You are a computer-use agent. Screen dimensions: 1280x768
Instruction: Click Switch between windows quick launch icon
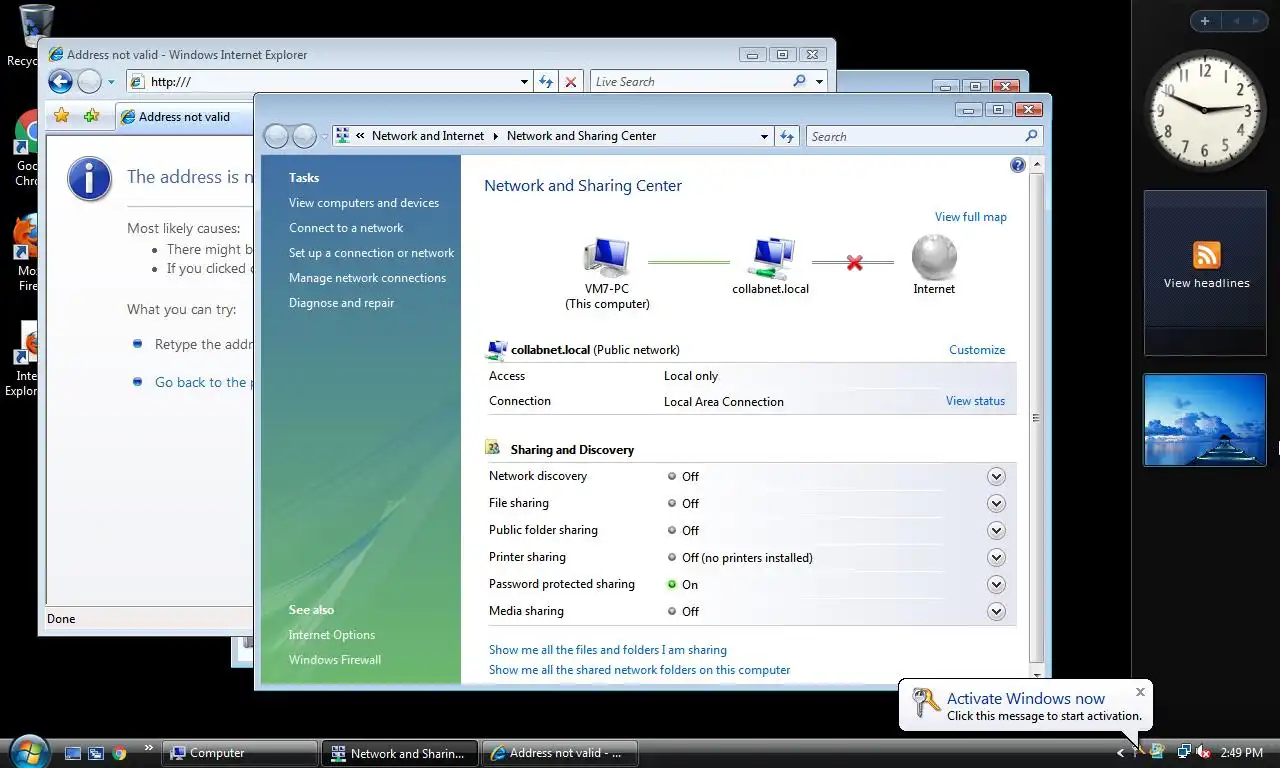(96, 753)
